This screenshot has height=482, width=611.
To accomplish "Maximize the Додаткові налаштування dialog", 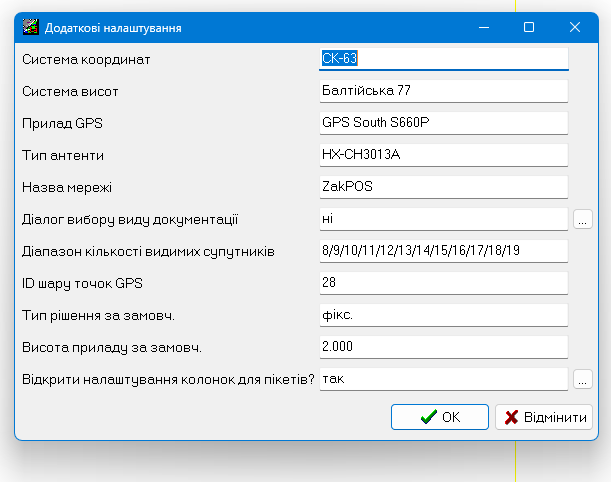I will (529, 27).
